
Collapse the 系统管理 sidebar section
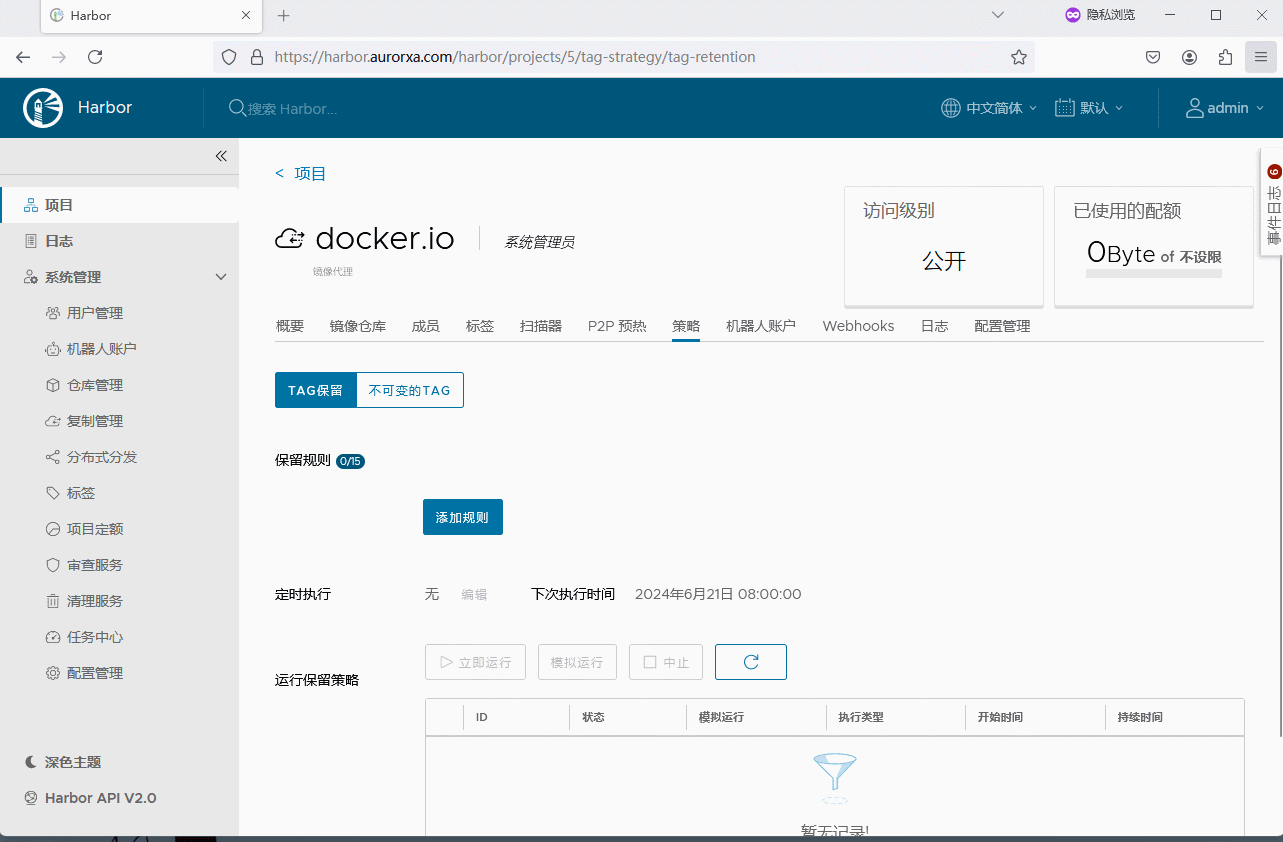[x=221, y=277]
